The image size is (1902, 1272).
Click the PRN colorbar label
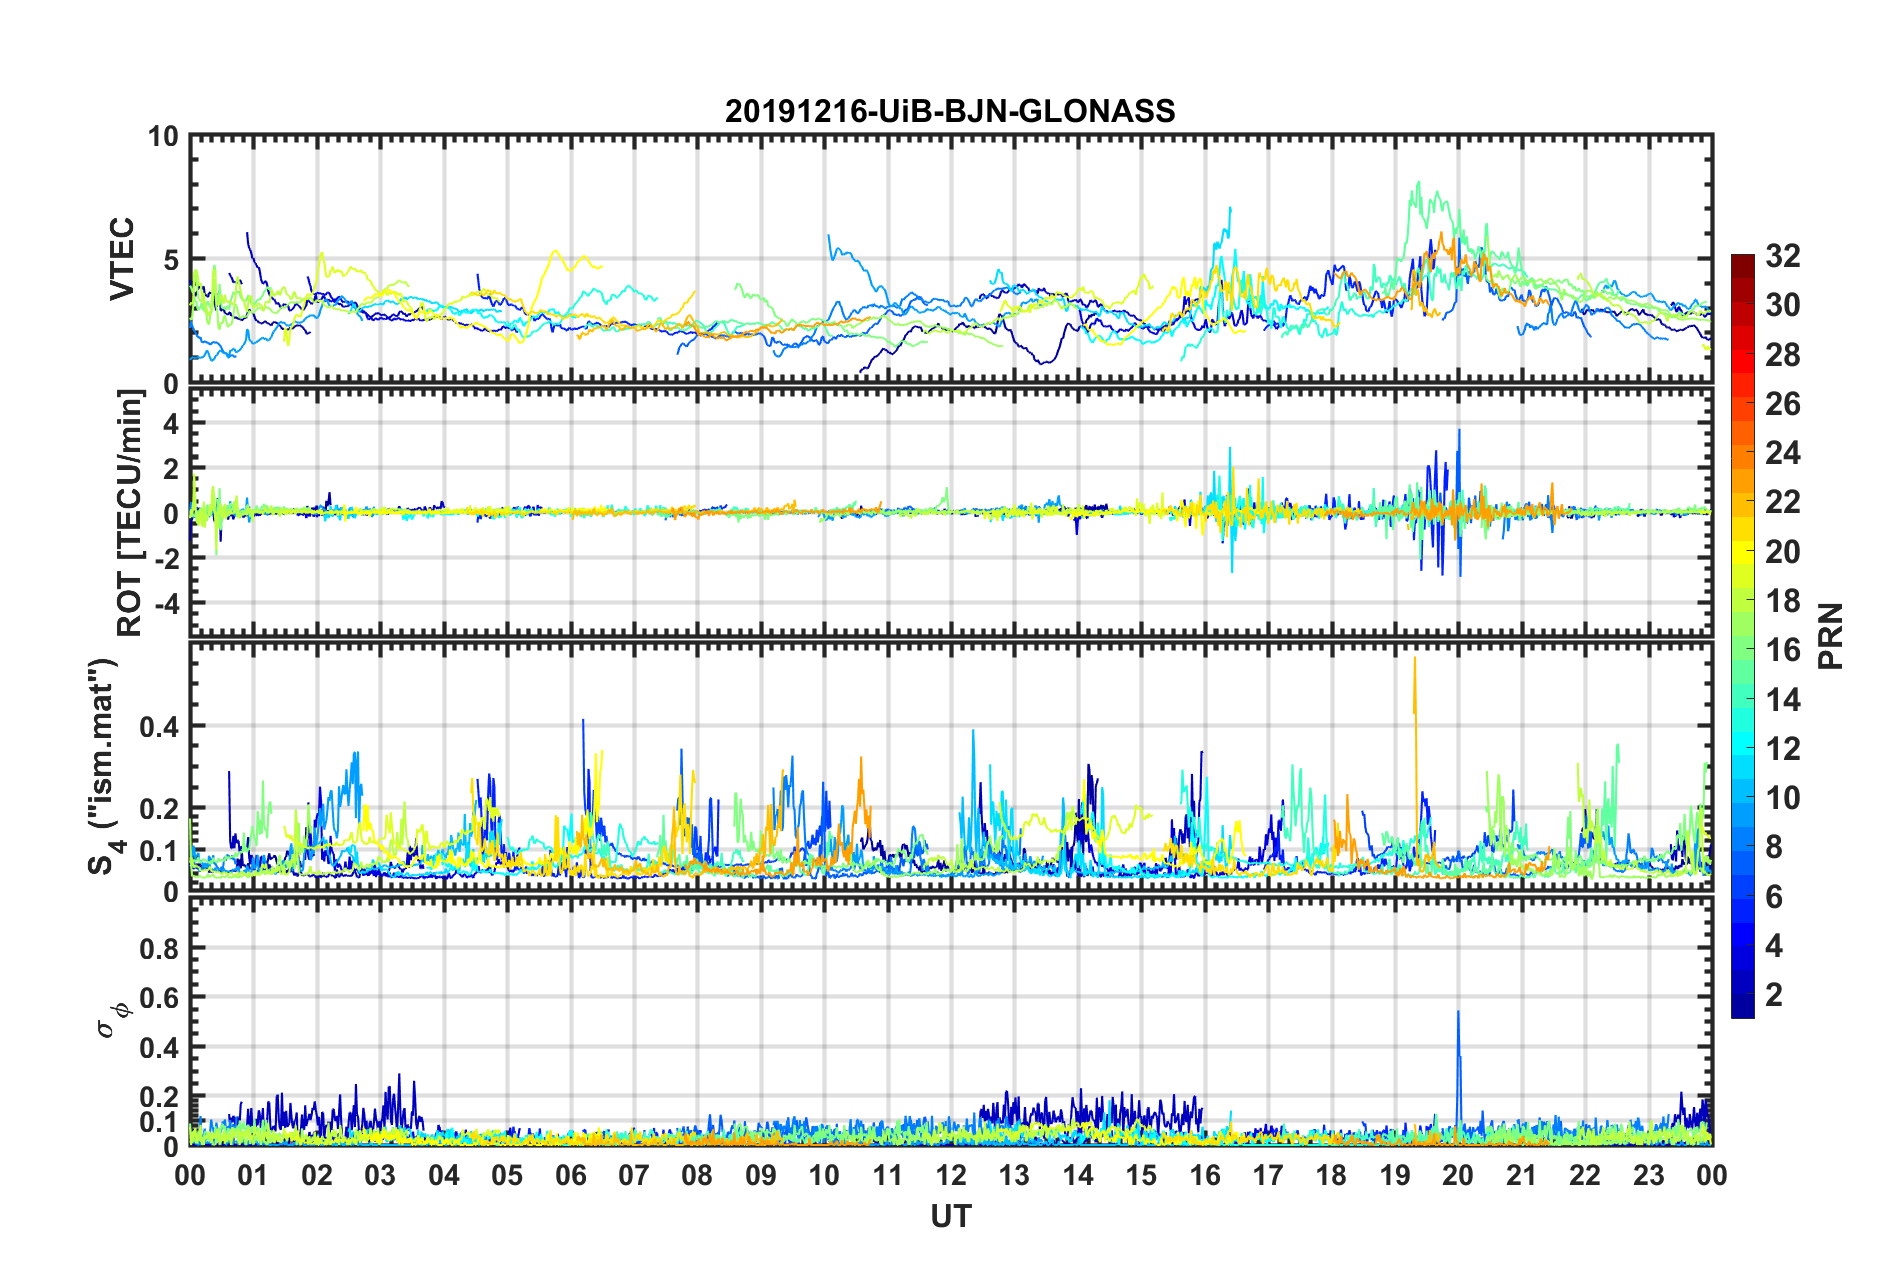[x=1831, y=636]
